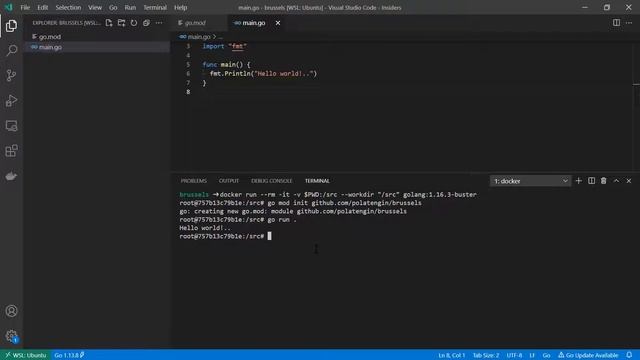Click Ln 8, Col 1 cursor position
Viewport: 640px width, 360px height.
click(x=451, y=355)
